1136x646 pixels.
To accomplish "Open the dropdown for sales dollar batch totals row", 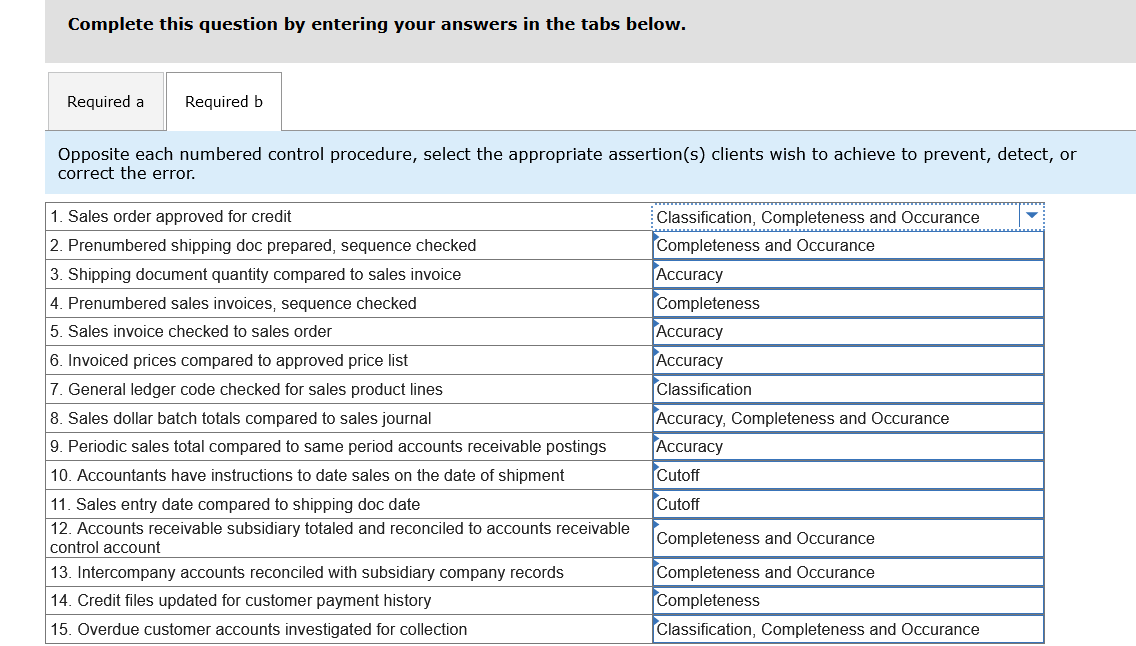I will pyautogui.click(x=848, y=418).
